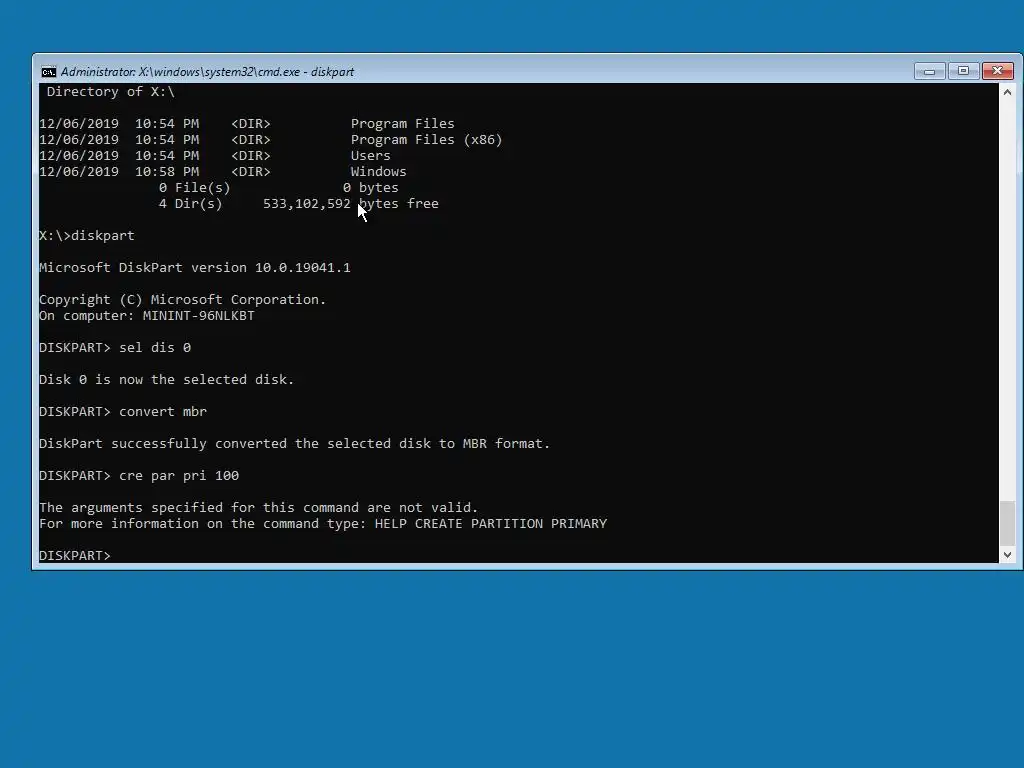Click the 'sel dis 0' command
Screen dimensions: 1024x768
pos(155,347)
